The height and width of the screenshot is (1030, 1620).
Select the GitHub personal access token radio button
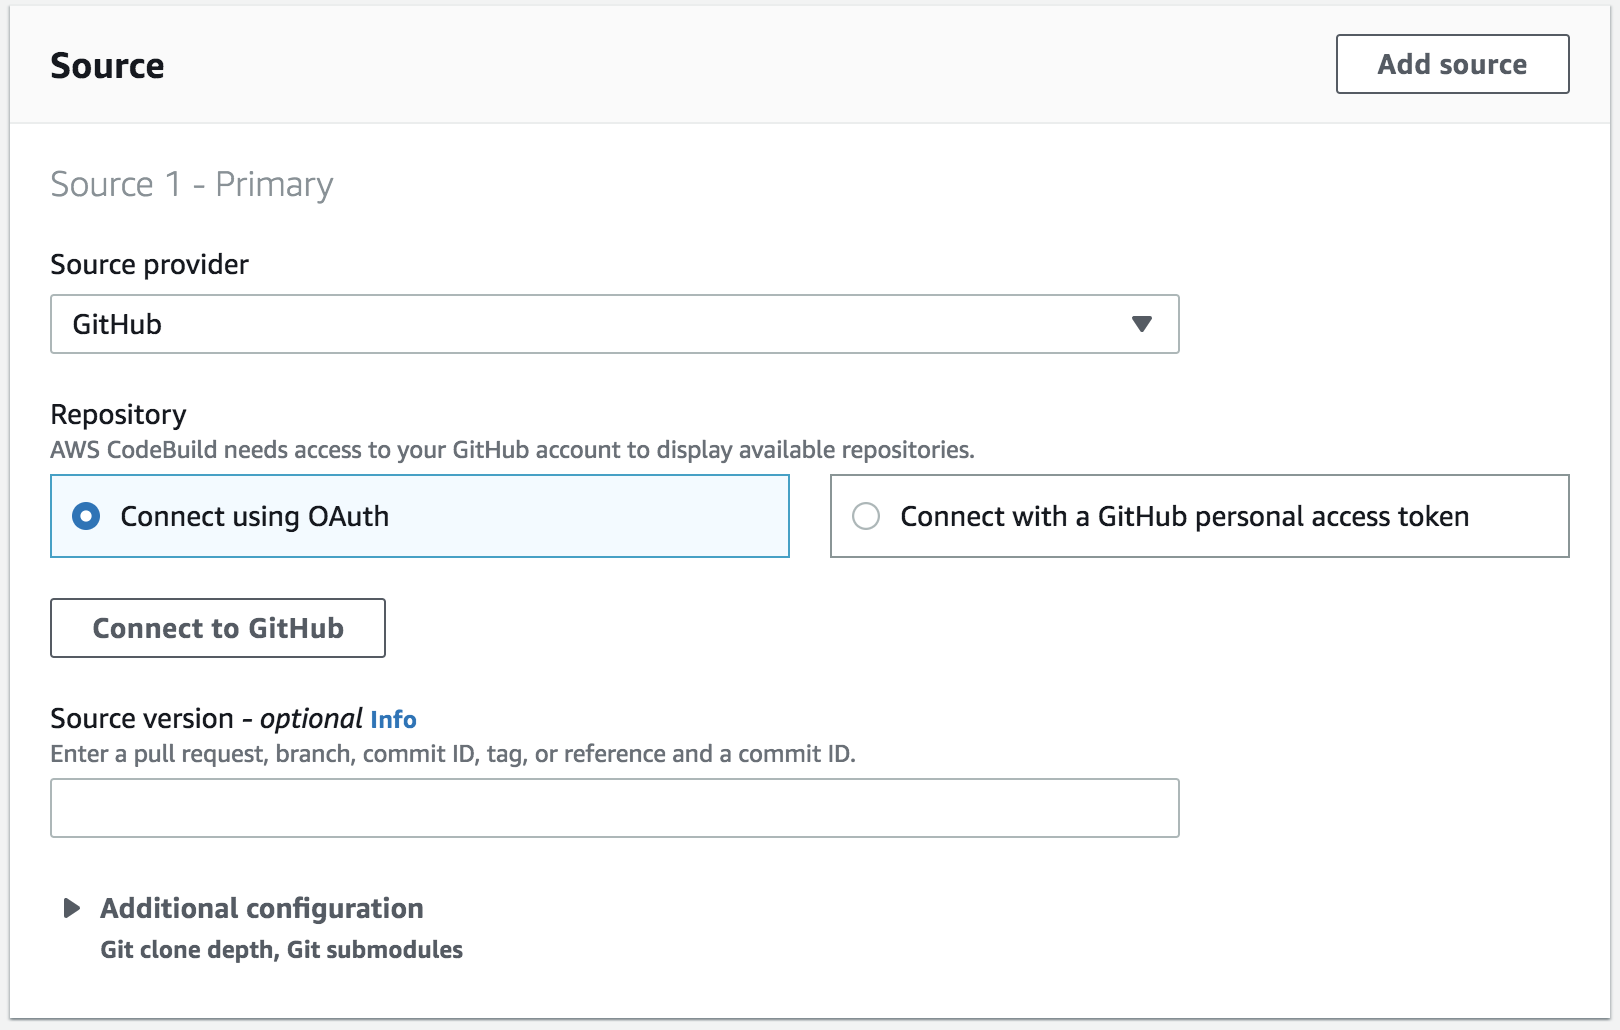coord(866,516)
